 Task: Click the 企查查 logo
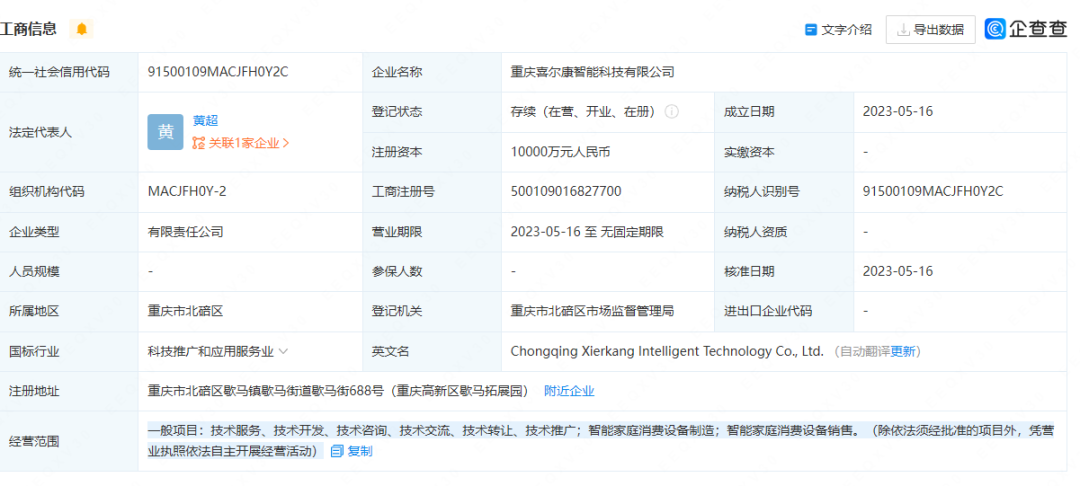1026,29
